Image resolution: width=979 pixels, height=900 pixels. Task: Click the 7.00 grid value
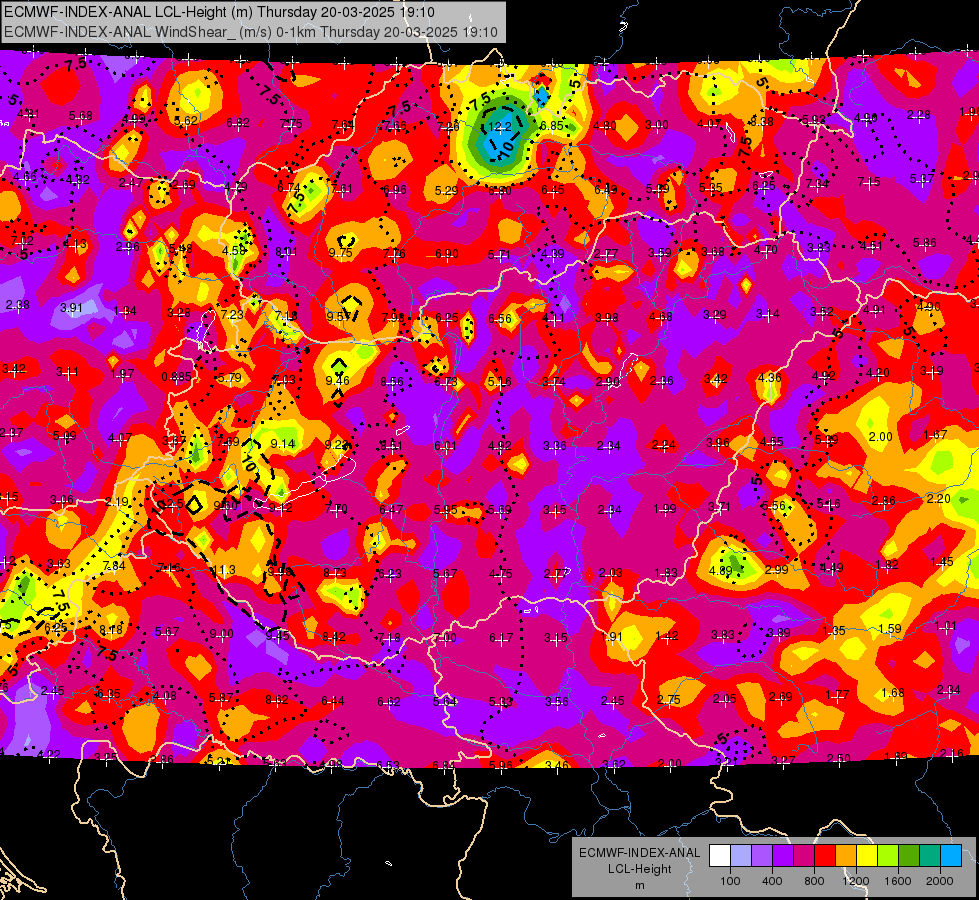click(445, 638)
